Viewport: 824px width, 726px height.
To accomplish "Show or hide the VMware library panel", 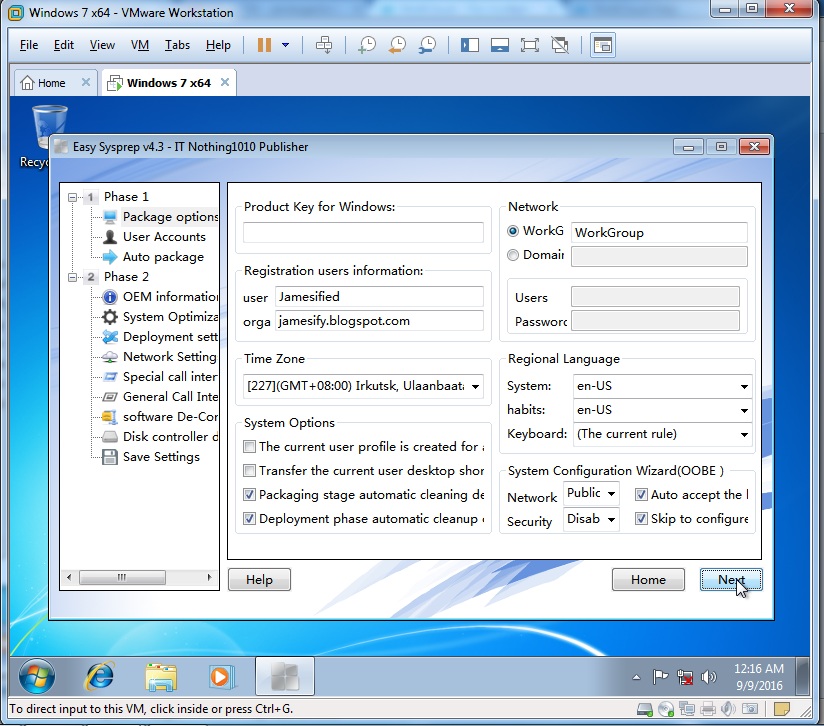I will pos(469,45).
